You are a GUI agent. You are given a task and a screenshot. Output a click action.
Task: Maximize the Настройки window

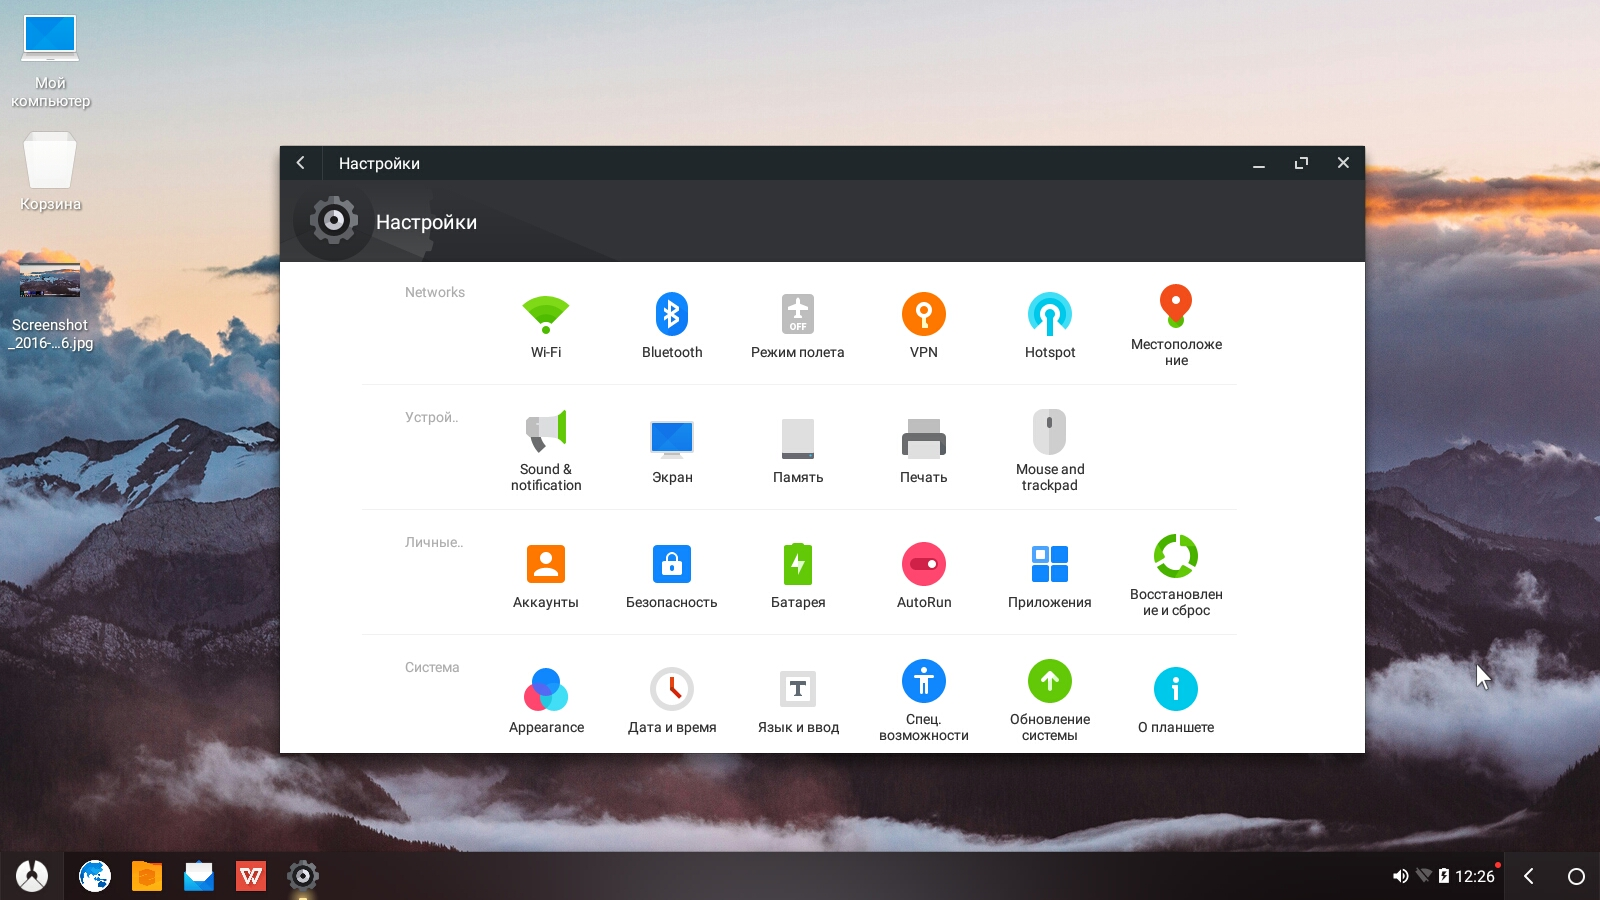(1301, 163)
